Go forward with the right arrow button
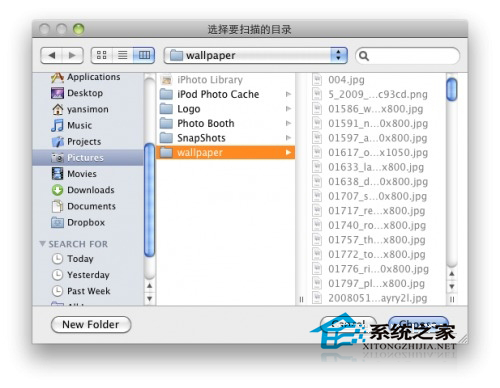This screenshot has height=388, width=500. (x=72, y=55)
